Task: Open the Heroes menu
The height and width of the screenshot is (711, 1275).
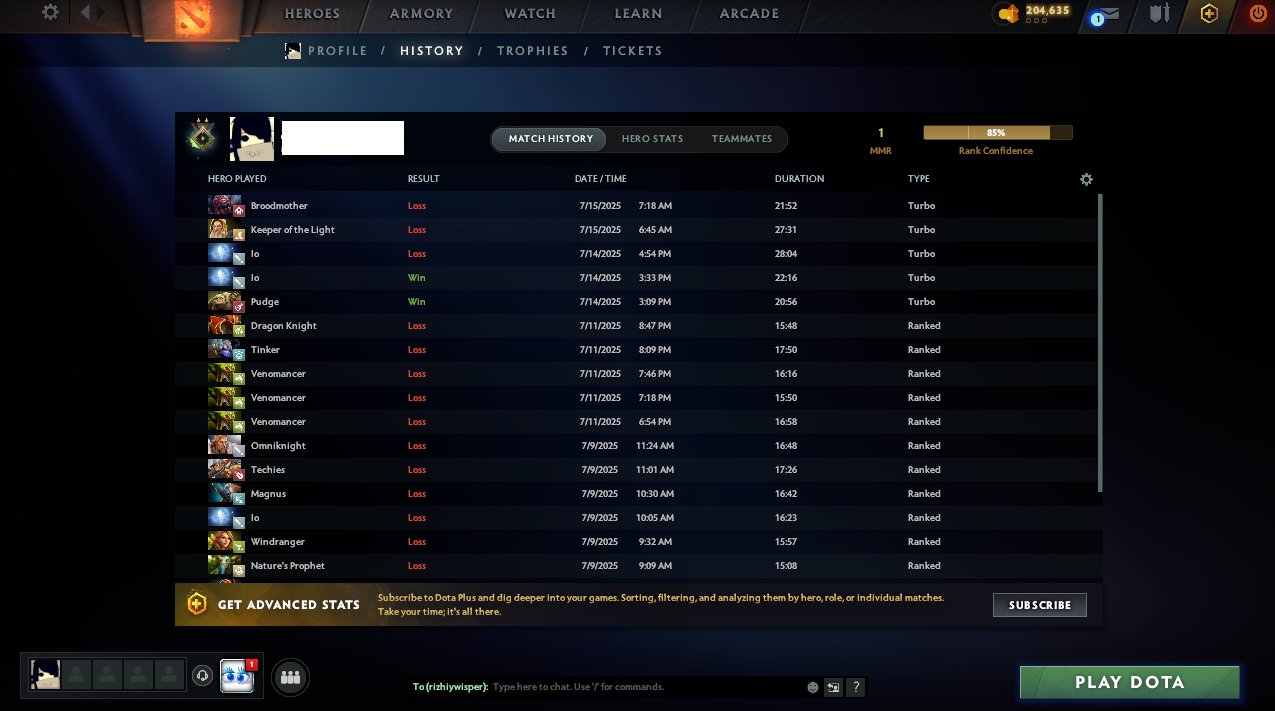Action: [312, 14]
